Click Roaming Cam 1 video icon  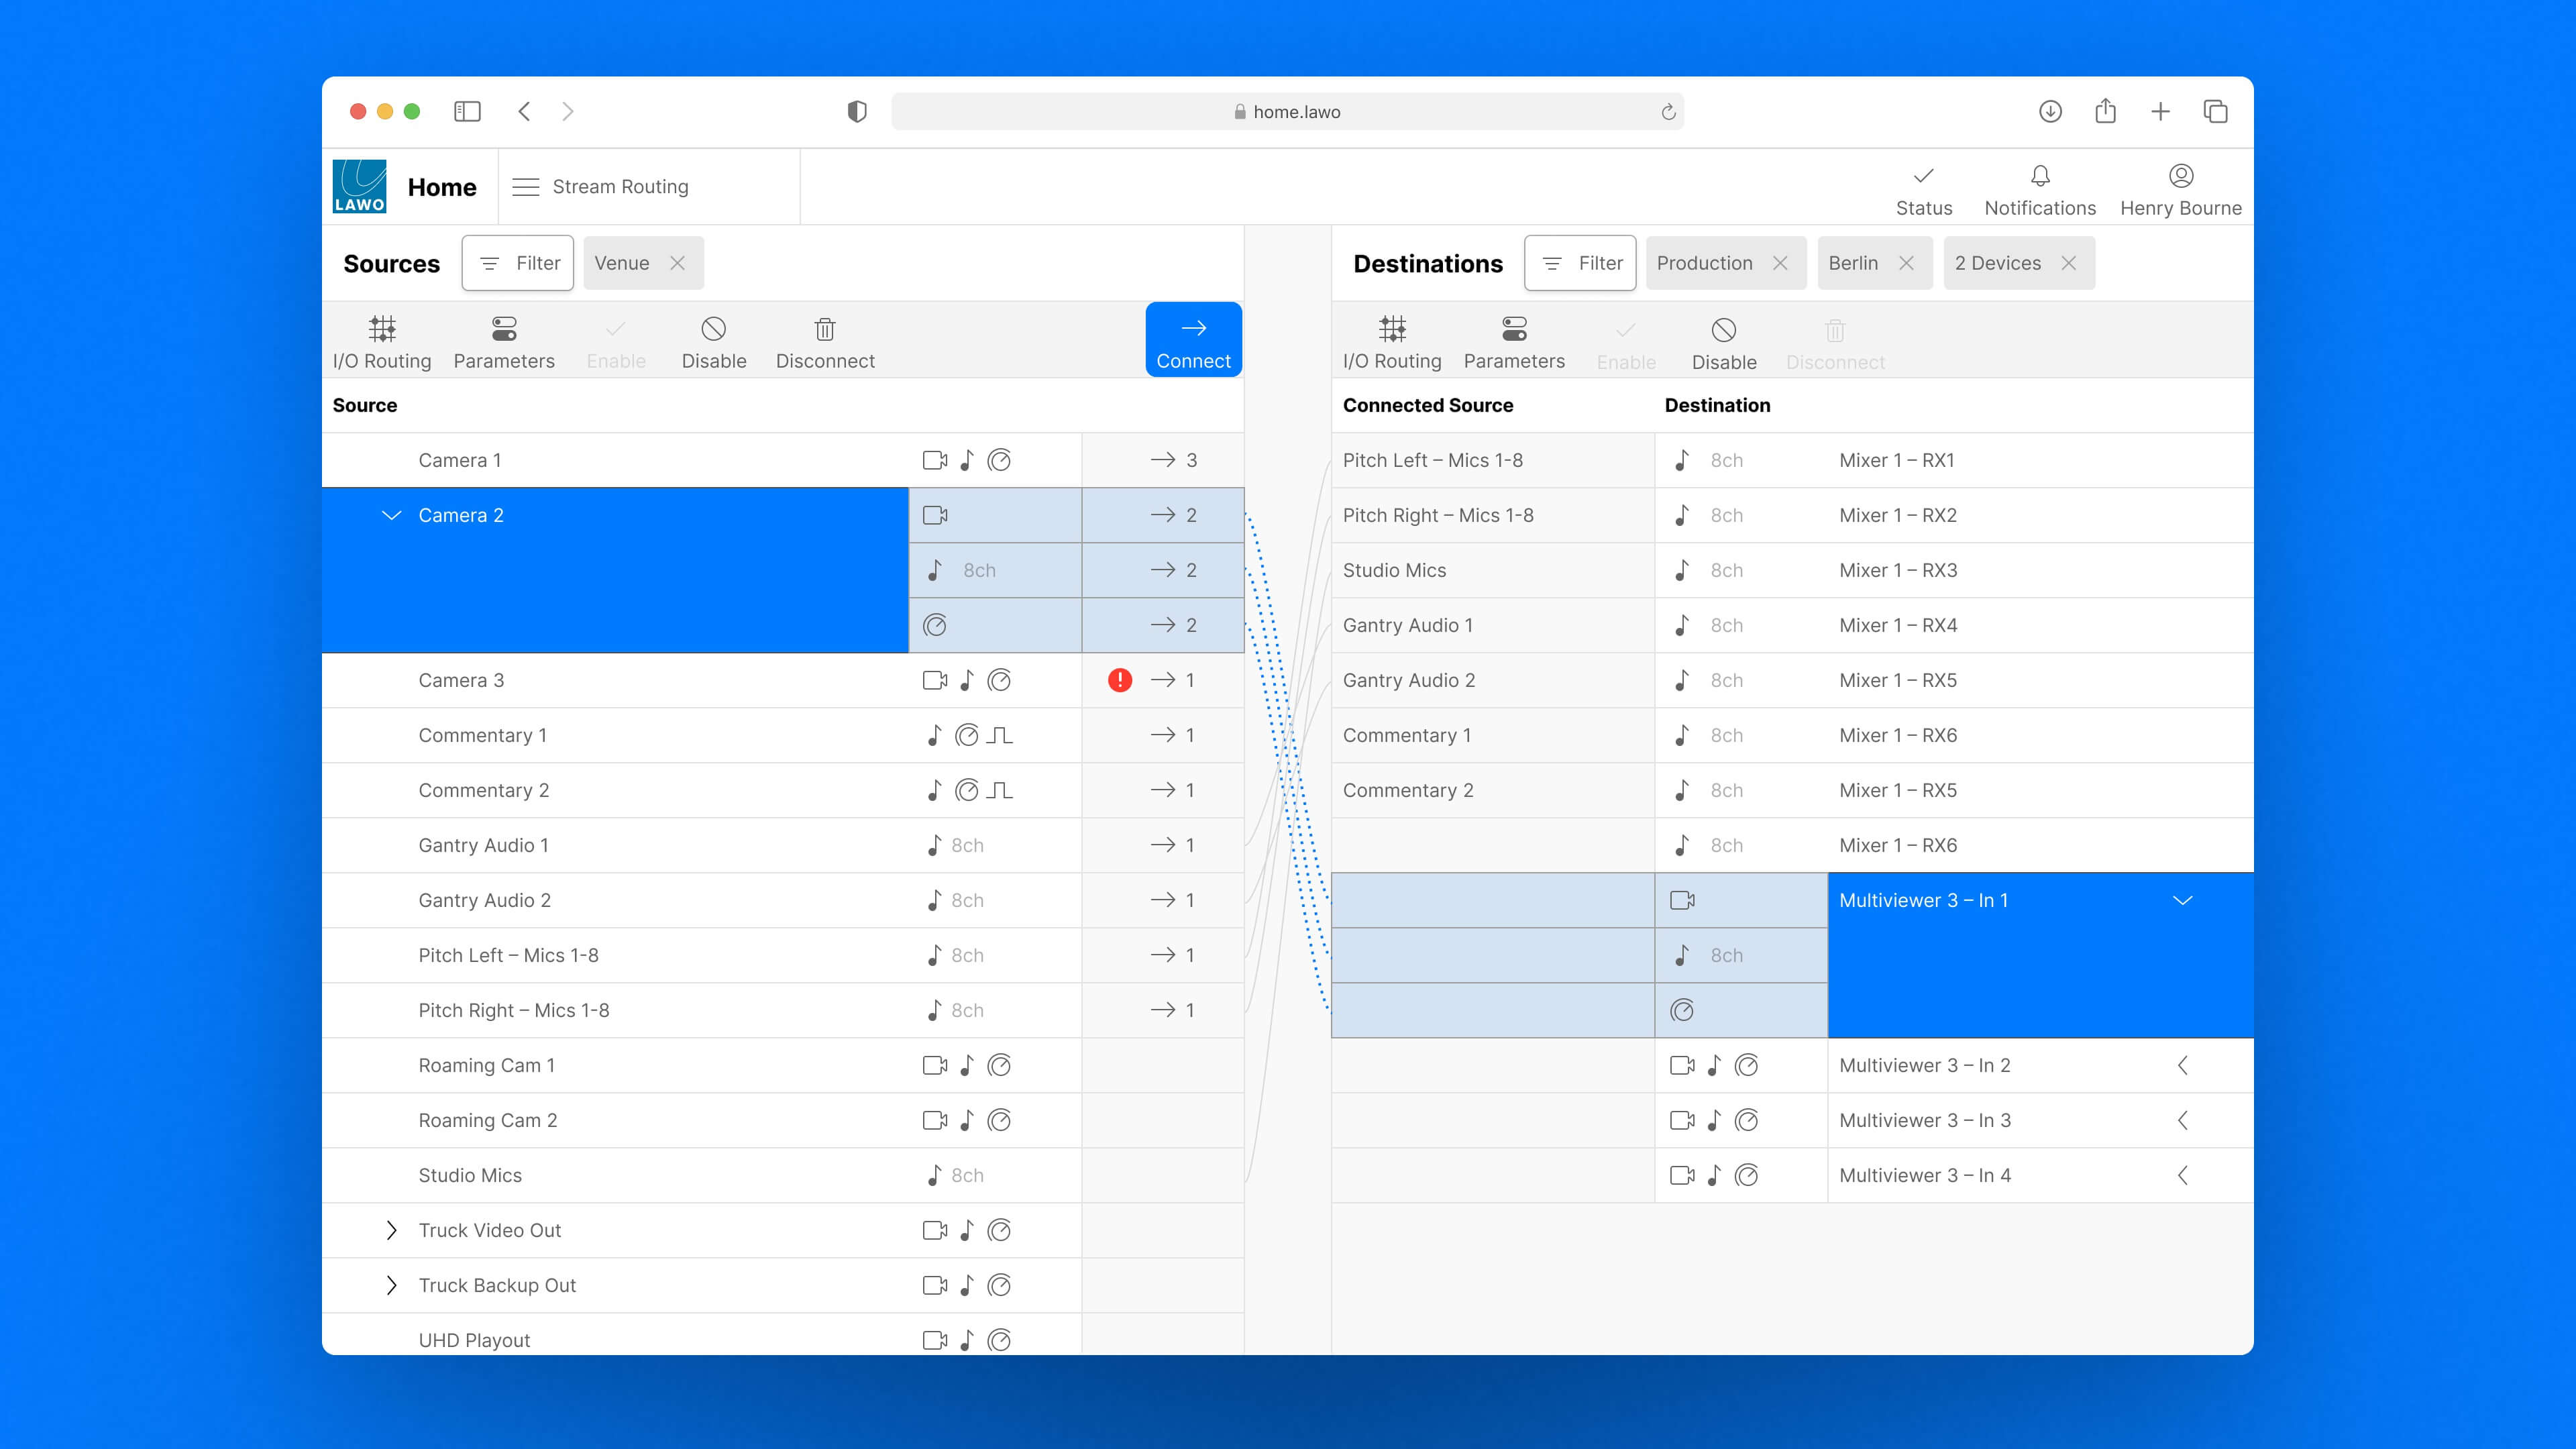[935, 1065]
